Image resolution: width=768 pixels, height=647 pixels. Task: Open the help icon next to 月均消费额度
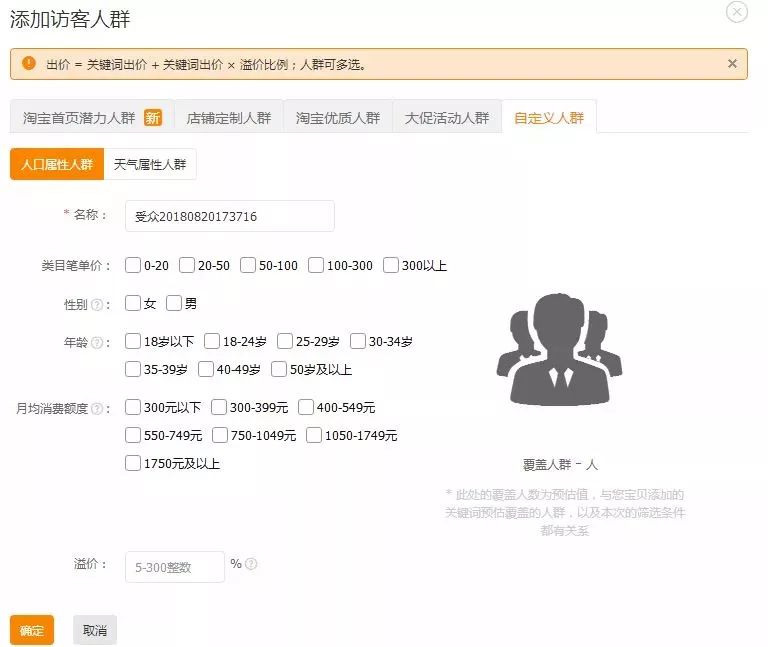coord(97,408)
